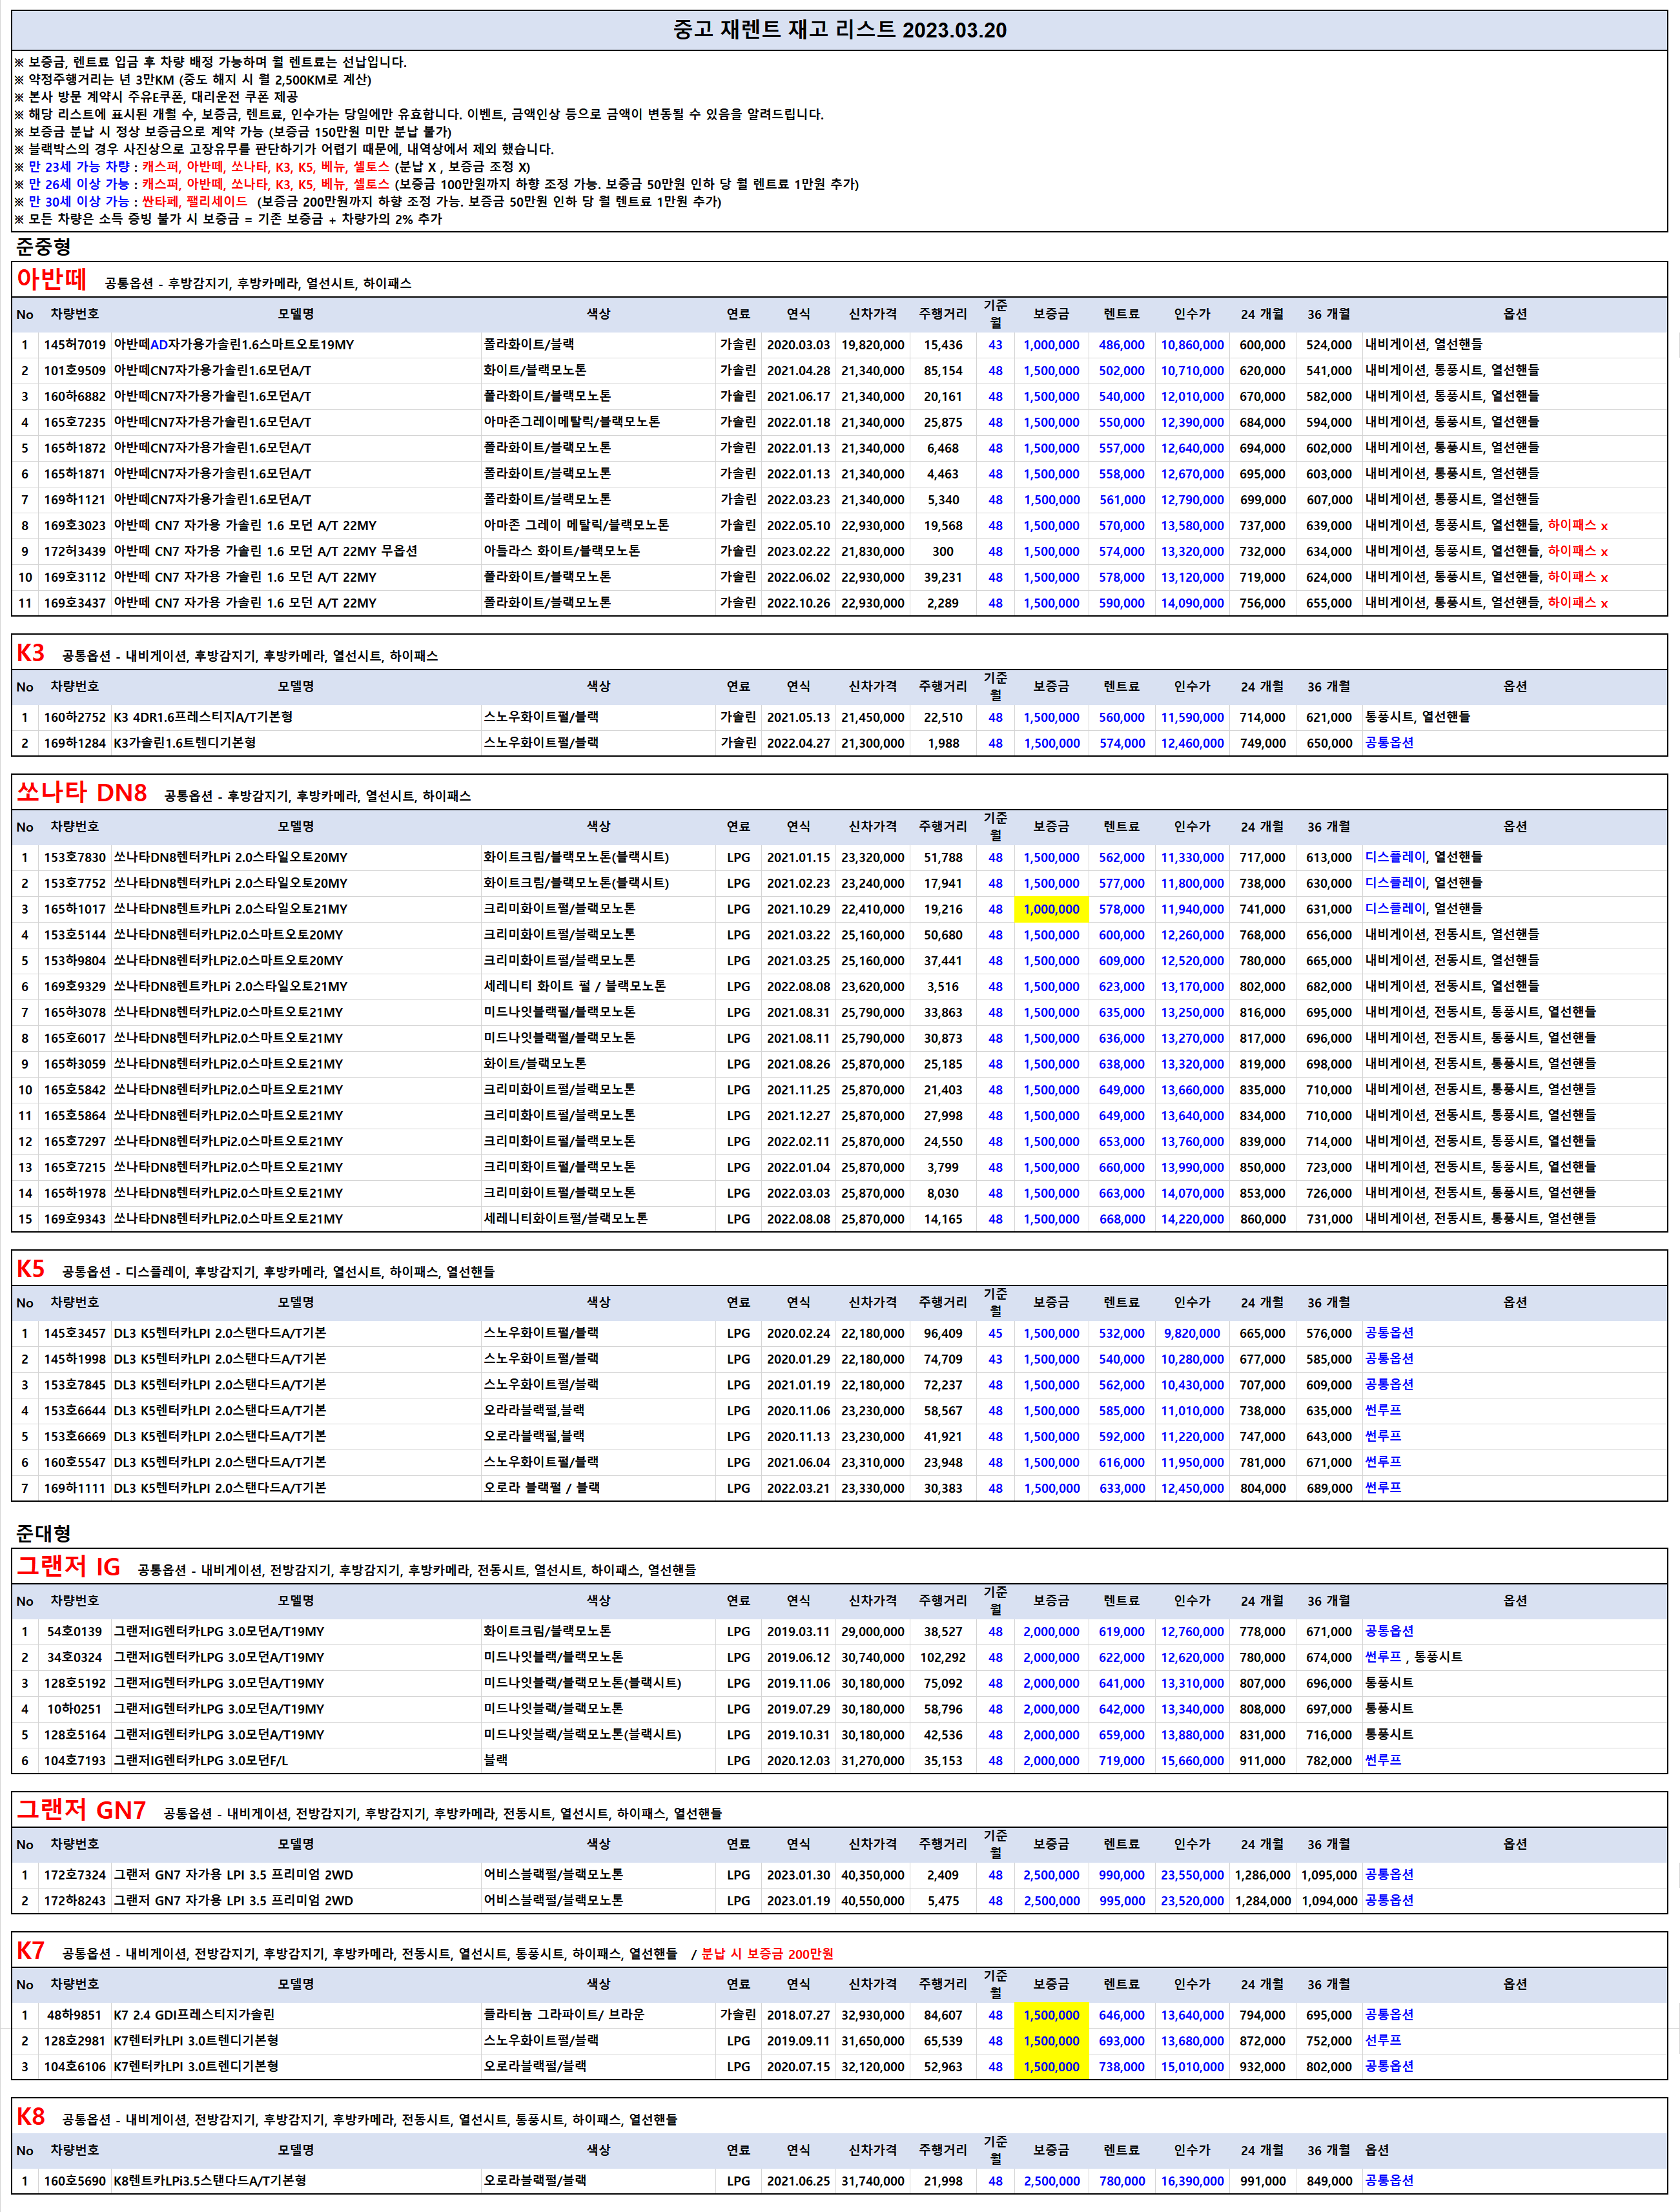Screen dimensions: 1680x2212
Task: Open 공통옵션 link in the K8 row
Action: click(1389, 2180)
